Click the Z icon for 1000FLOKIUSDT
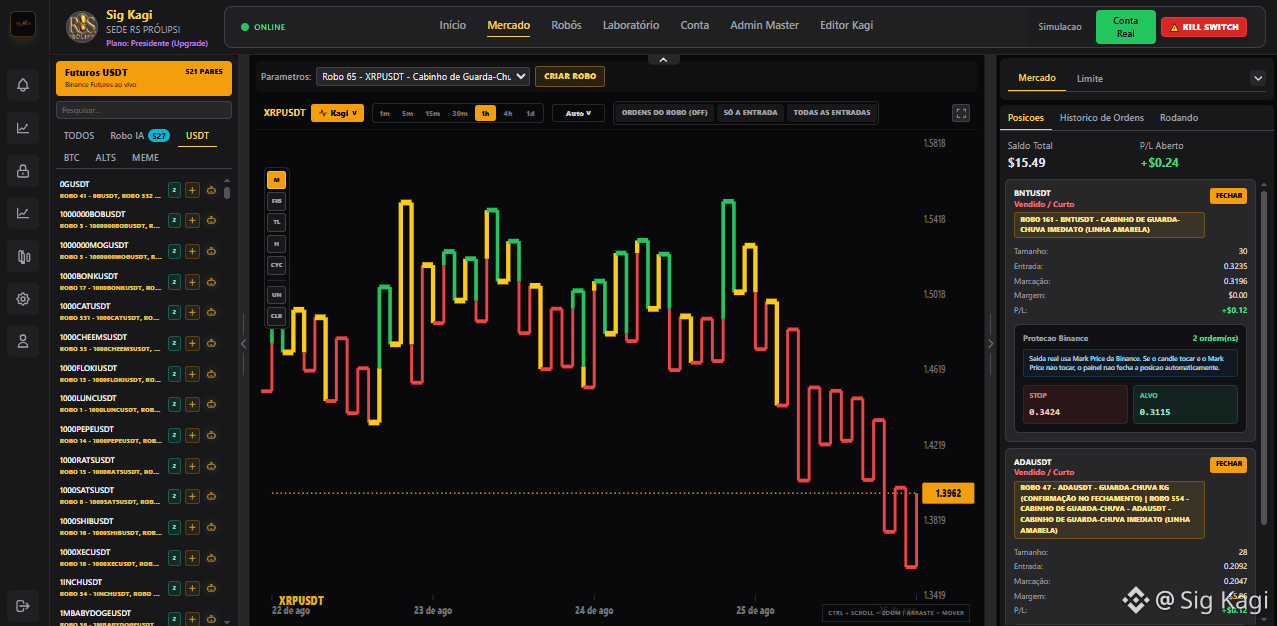 click(174, 374)
